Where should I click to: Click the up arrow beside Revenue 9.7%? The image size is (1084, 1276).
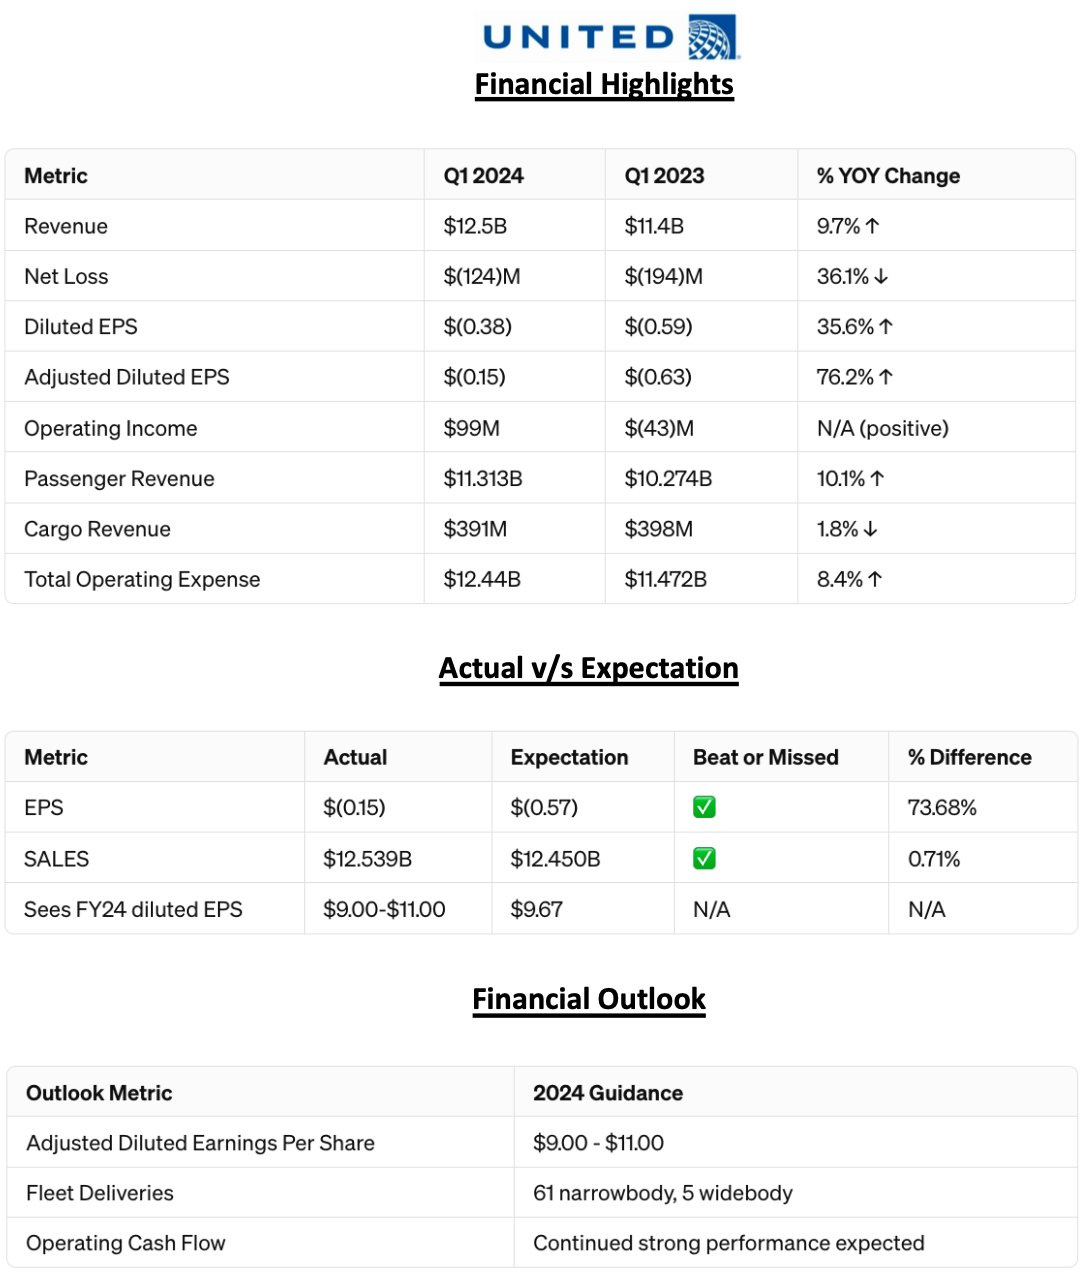(x=872, y=226)
